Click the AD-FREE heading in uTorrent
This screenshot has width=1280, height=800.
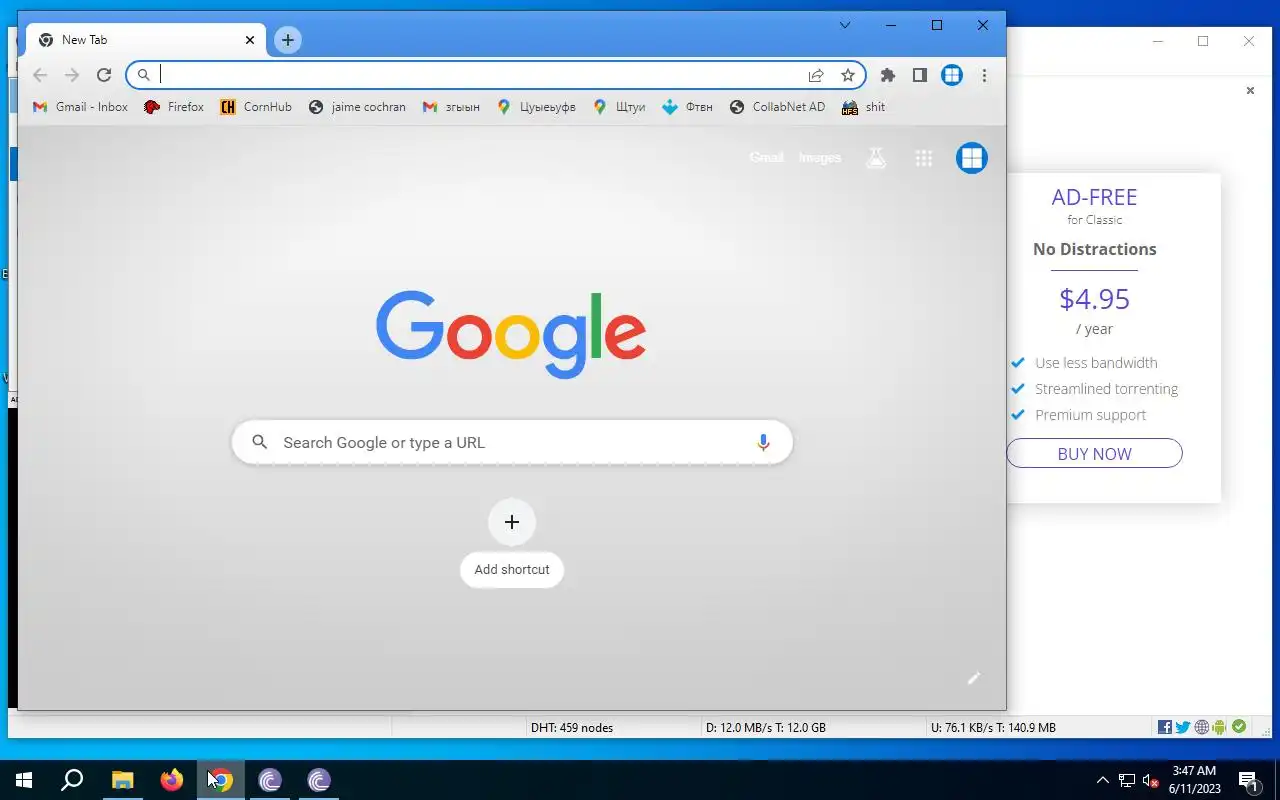1094,197
